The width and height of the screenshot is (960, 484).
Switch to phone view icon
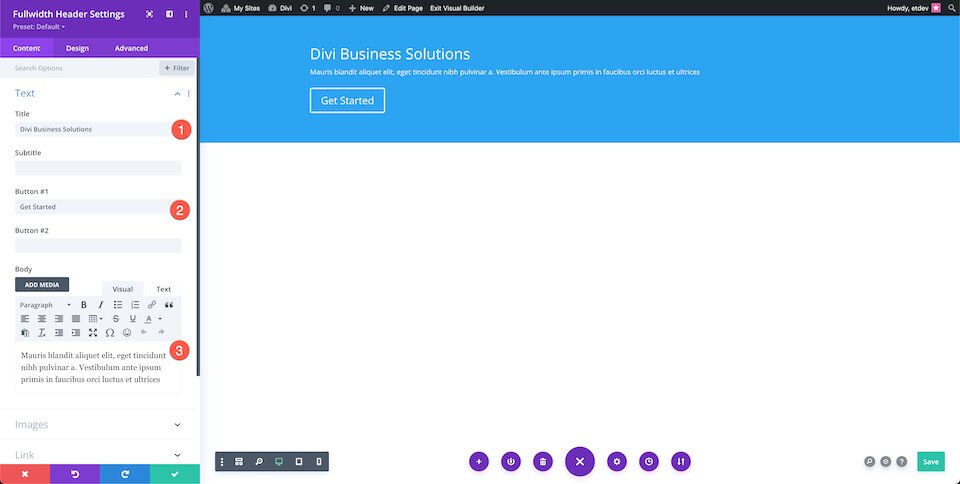click(319, 461)
